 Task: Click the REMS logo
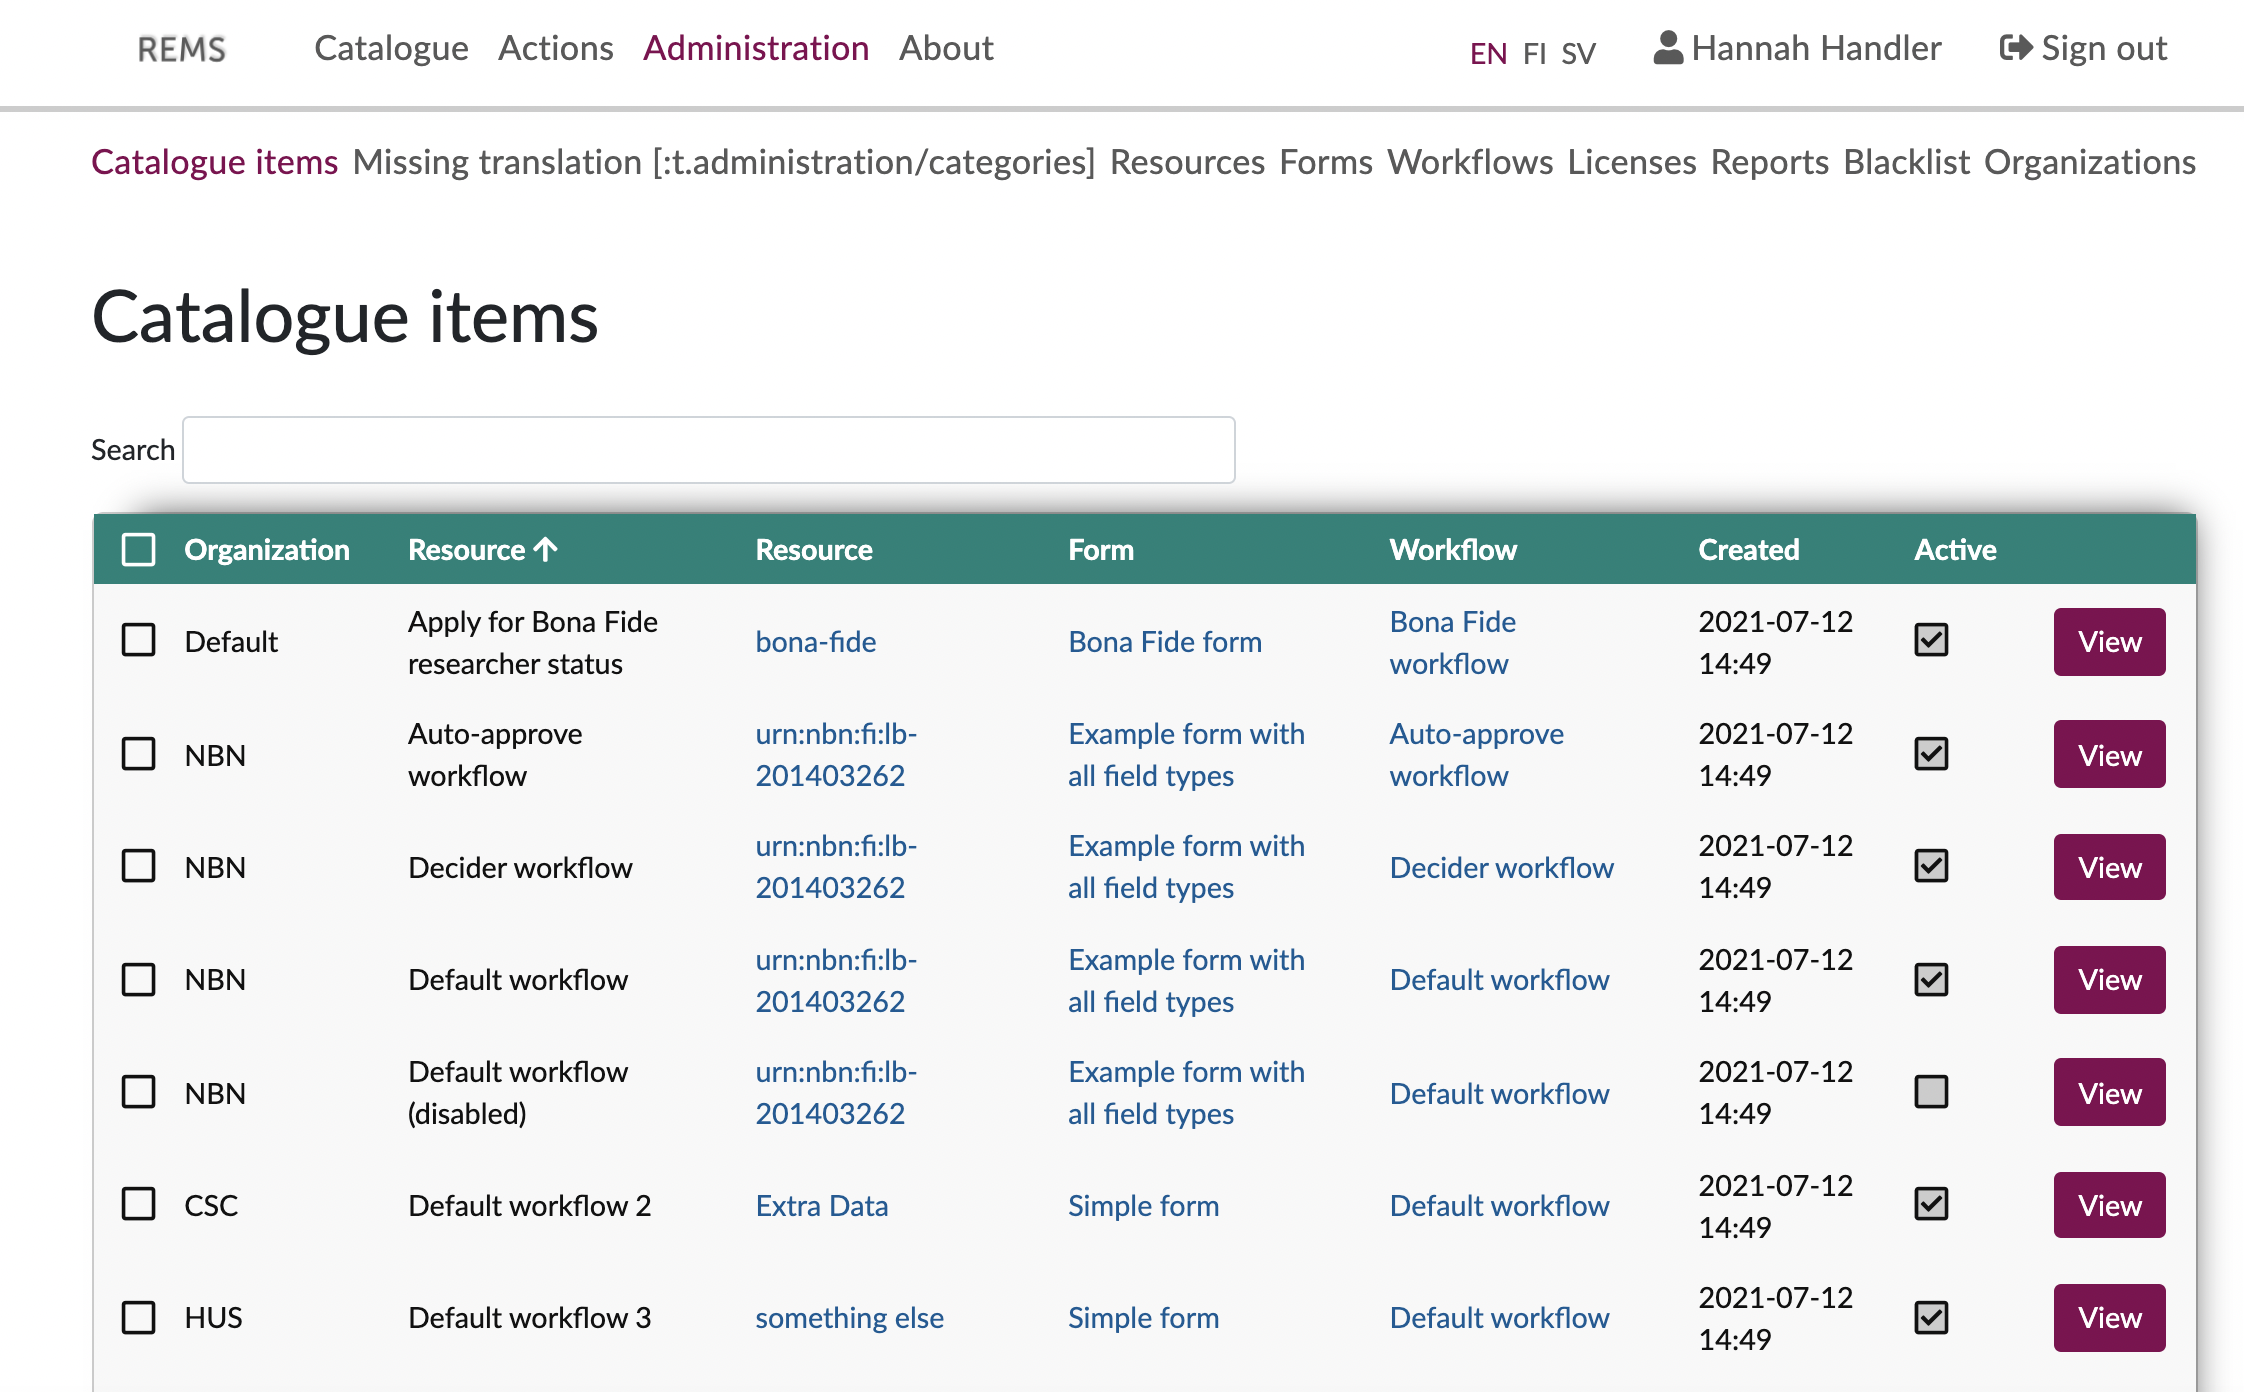click(x=181, y=48)
